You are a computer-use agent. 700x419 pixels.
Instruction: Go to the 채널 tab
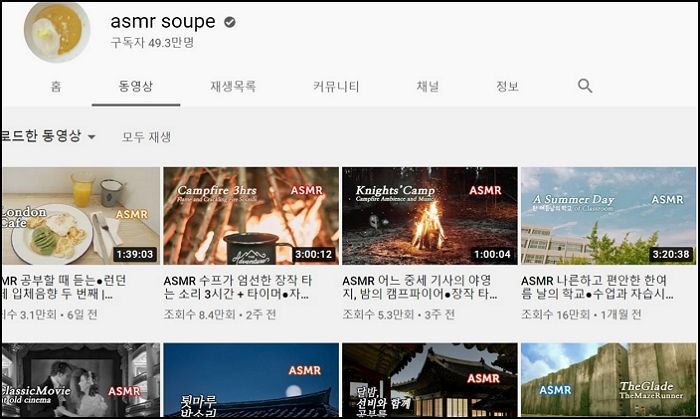click(428, 86)
